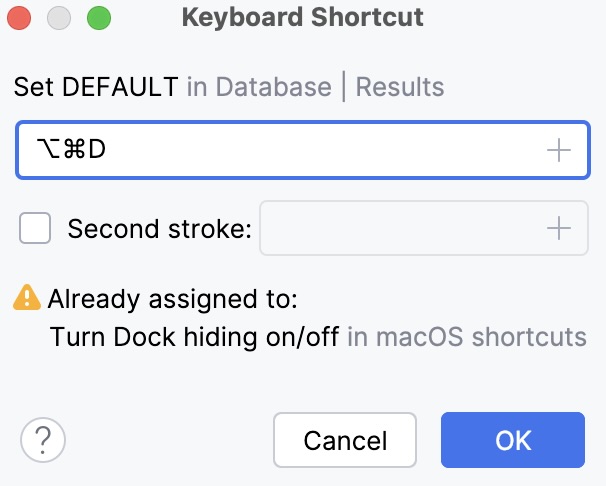Click the 'in macOS shortcuts' gray text
The height and width of the screenshot is (486, 606).
[x=467, y=337]
